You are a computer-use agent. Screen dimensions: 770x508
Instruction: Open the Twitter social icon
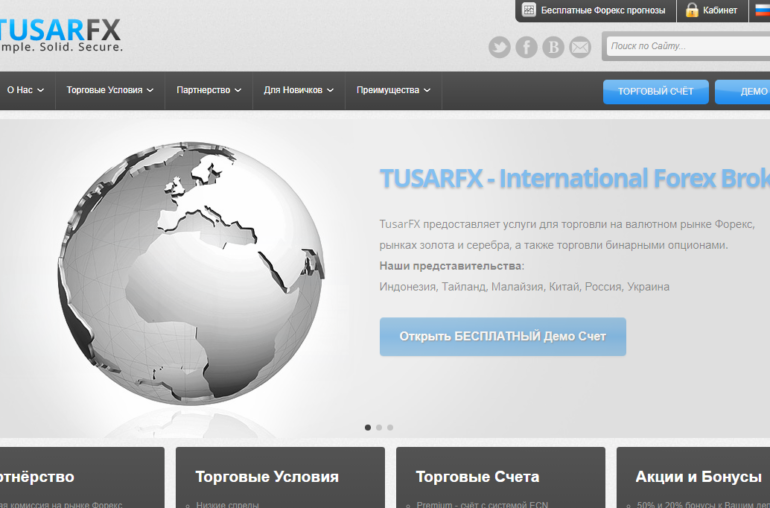(499, 47)
